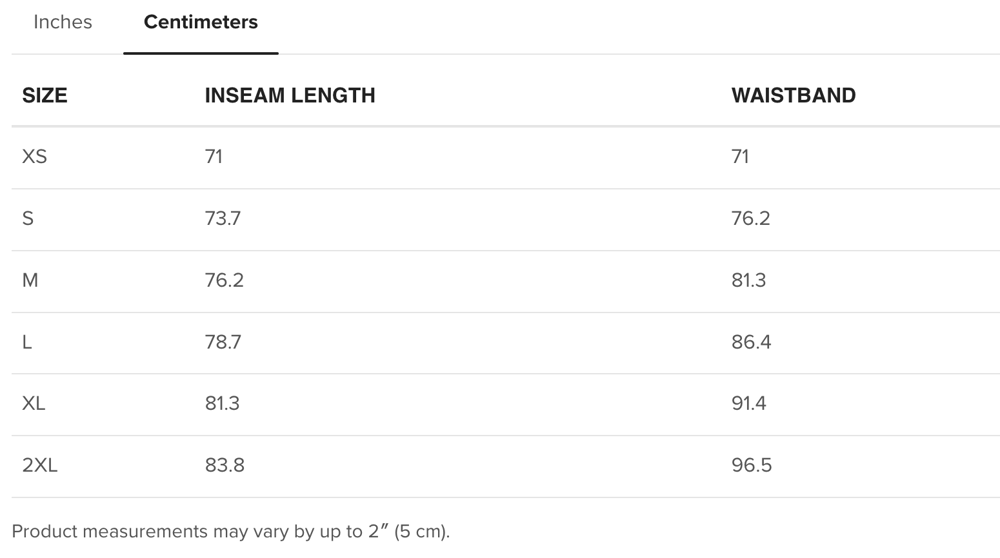
Task: Click the L size label
Action: [27, 343]
